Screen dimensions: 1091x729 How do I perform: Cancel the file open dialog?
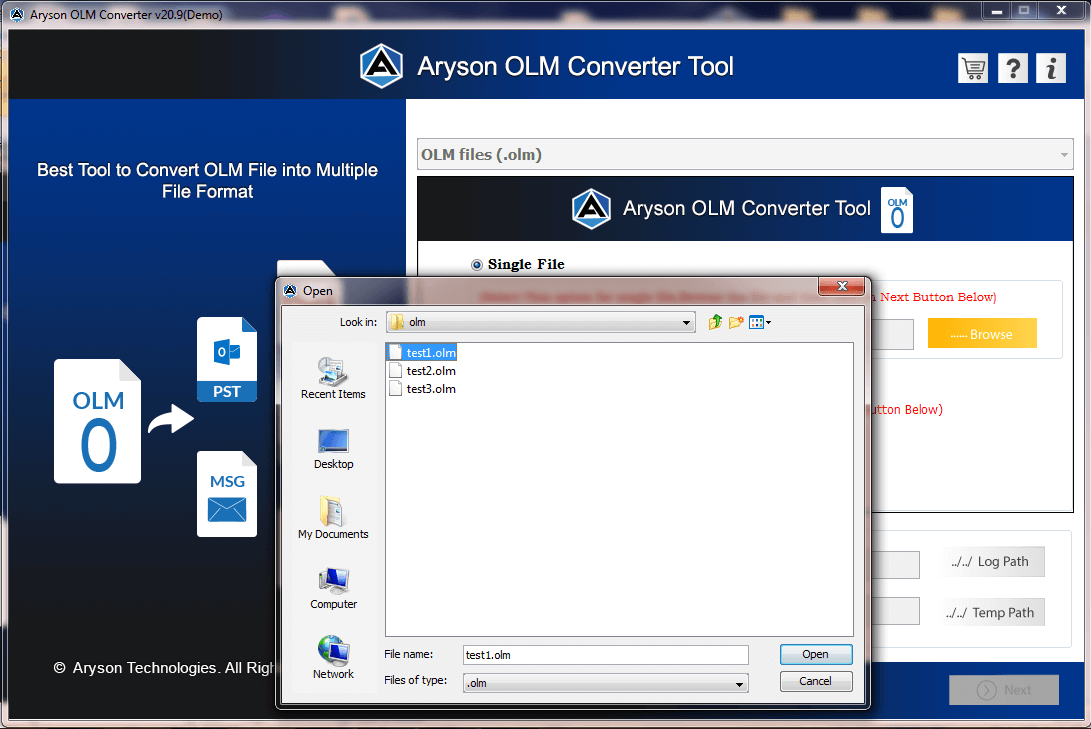816,681
